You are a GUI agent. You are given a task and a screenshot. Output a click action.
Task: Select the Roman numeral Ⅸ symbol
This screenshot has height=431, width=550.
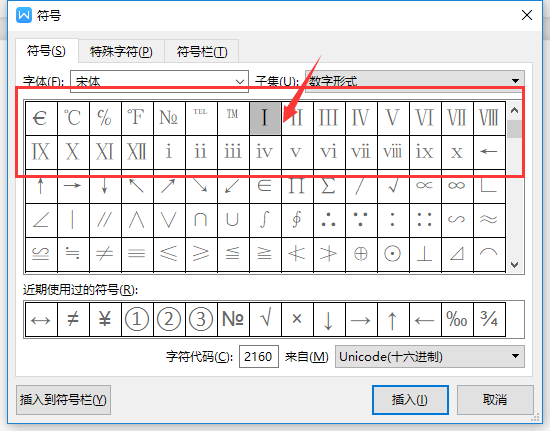point(41,152)
